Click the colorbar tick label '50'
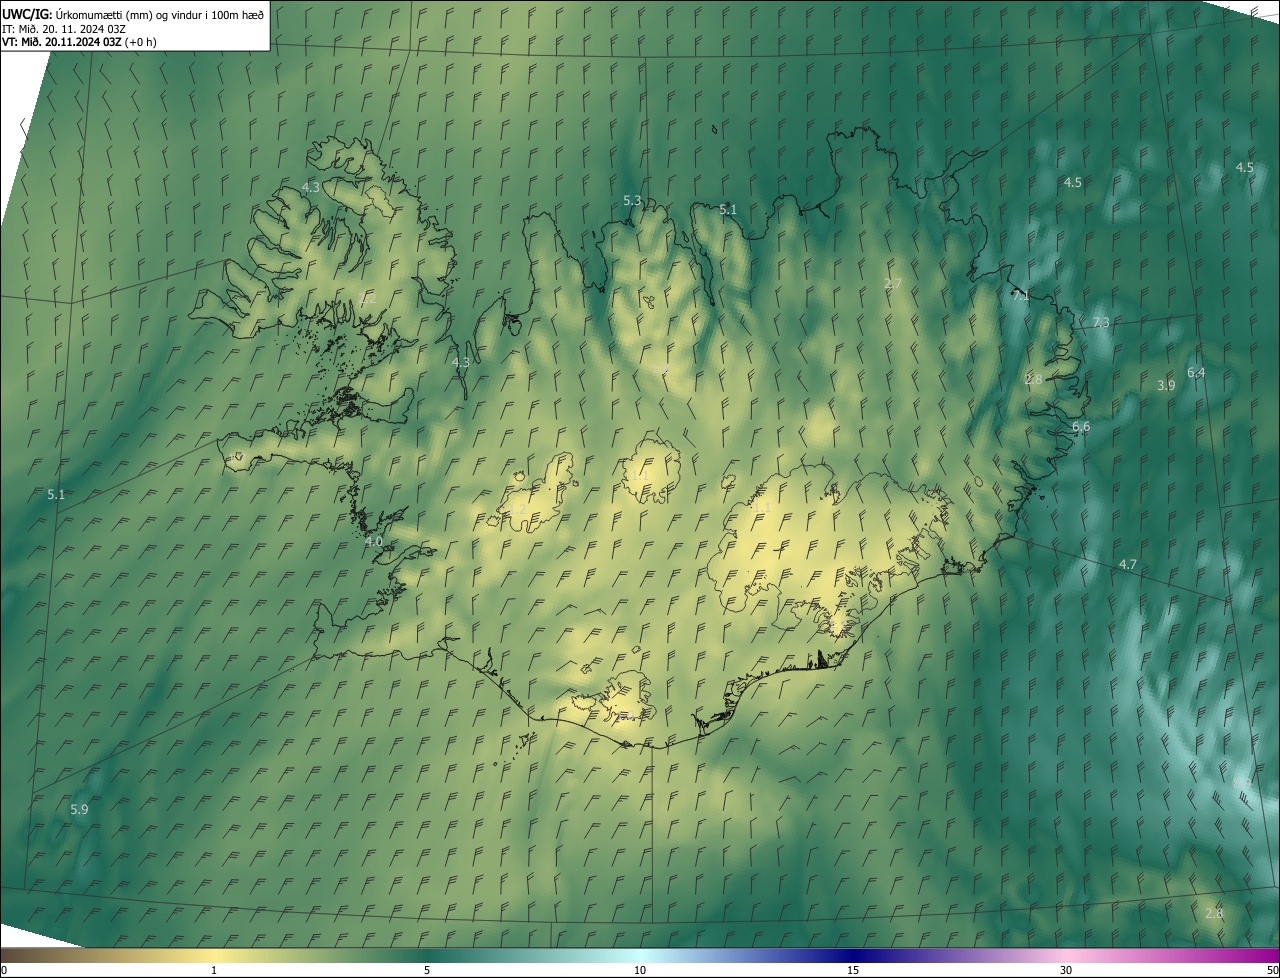This screenshot has height=978, width=1280. click(1272, 970)
